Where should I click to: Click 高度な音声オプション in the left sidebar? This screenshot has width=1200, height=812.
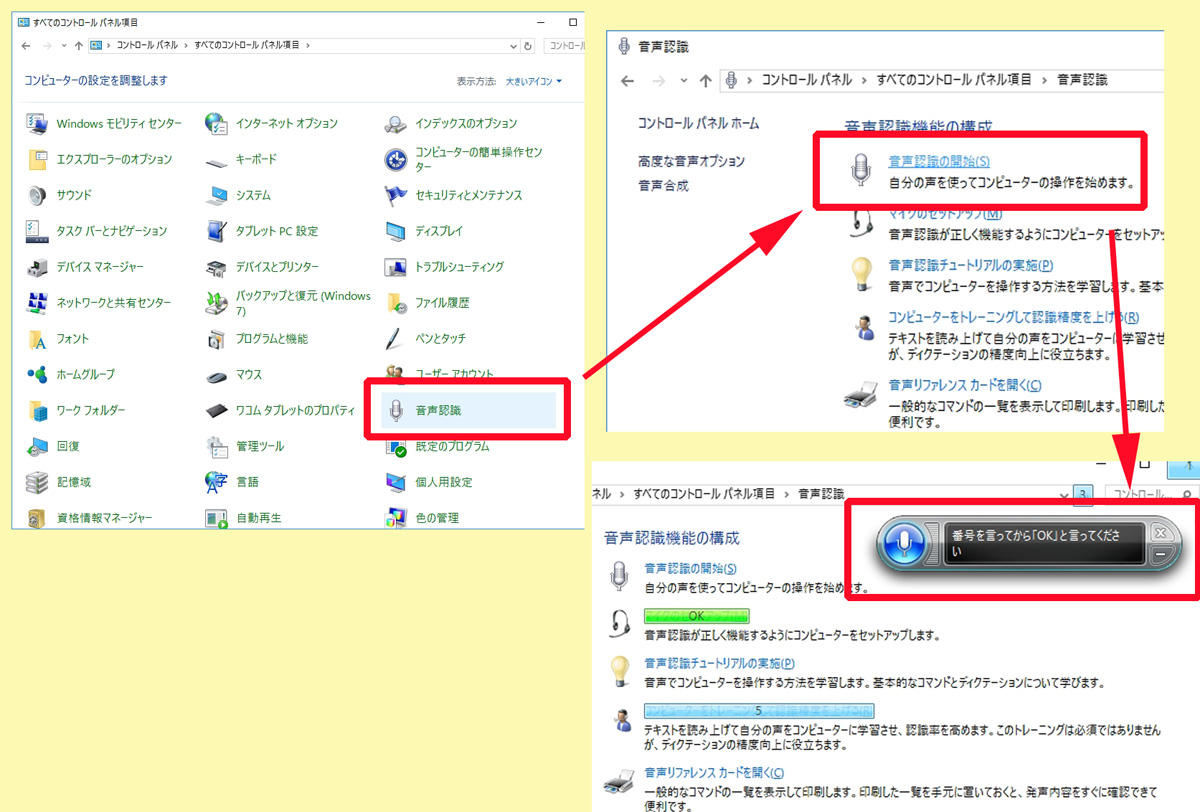pos(691,161)
